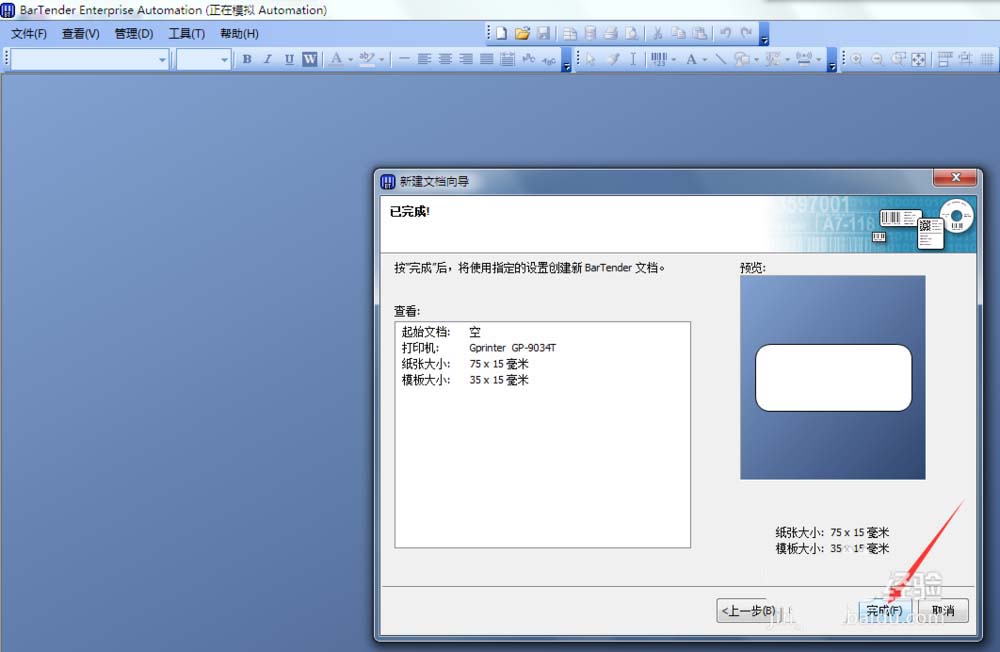Click the Print Preview icon
The height and width of the screenshot is (652, 1000).
[631, 33]
